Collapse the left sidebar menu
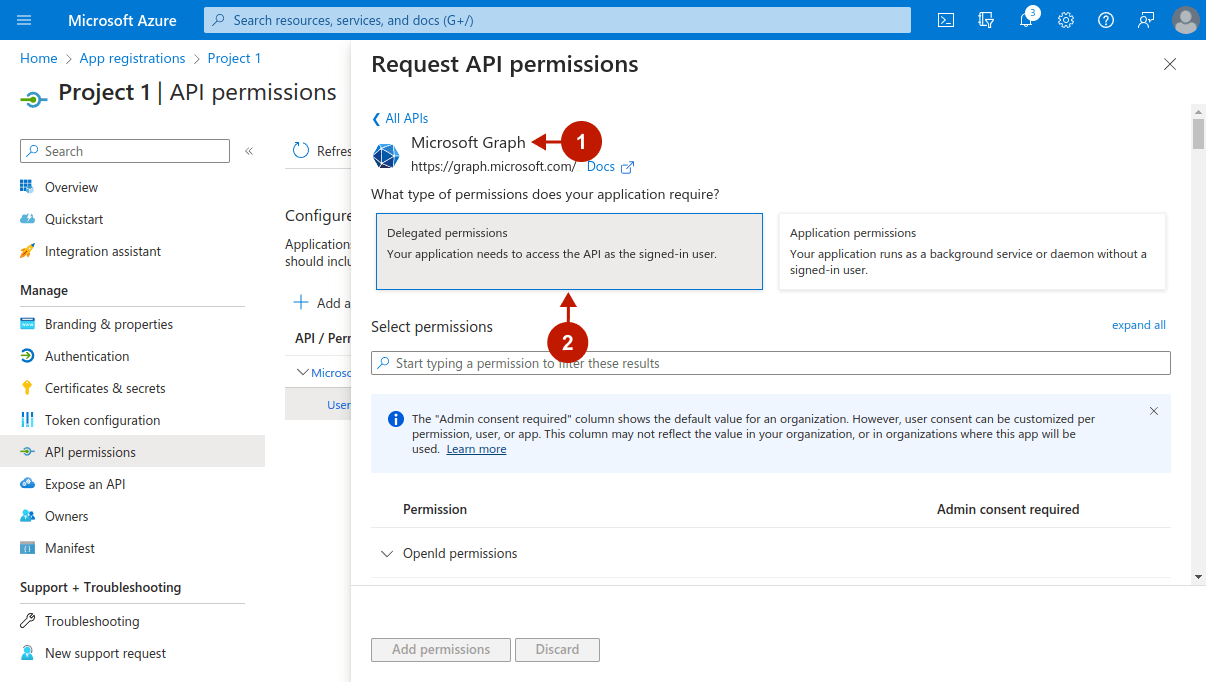The width and height of the screenshot is (1206, 682). pos(249,151)
